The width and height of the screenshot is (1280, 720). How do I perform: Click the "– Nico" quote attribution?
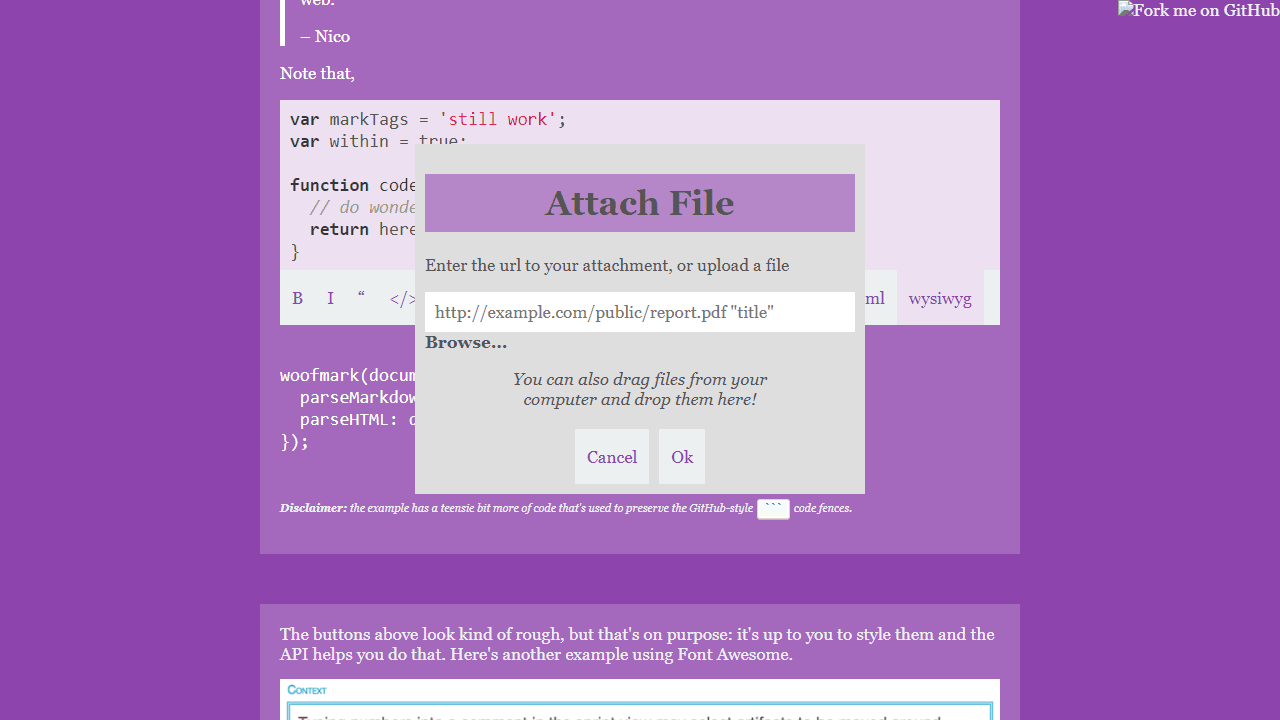pyautogui.click(x=325, y=36)
